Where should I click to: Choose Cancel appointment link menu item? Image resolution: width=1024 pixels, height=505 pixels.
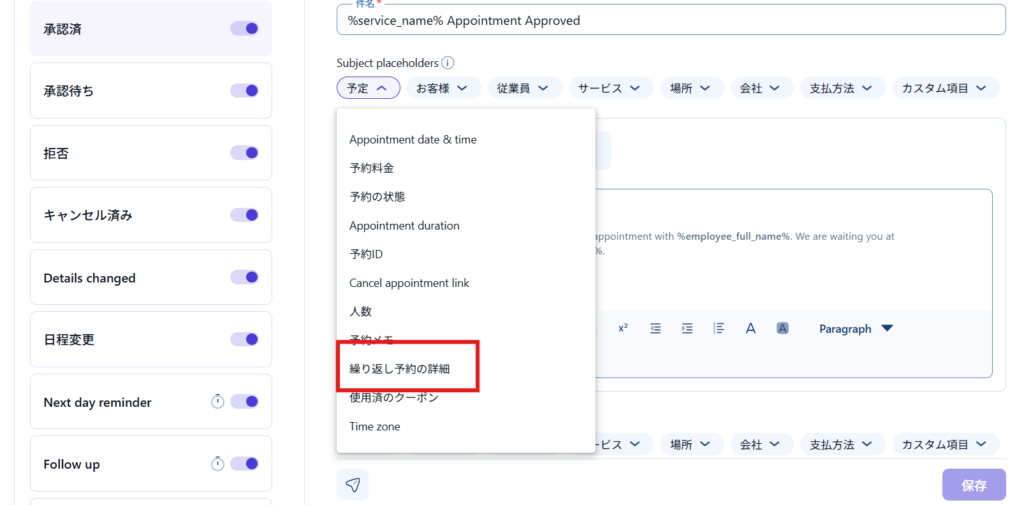[x=409, y=283]
